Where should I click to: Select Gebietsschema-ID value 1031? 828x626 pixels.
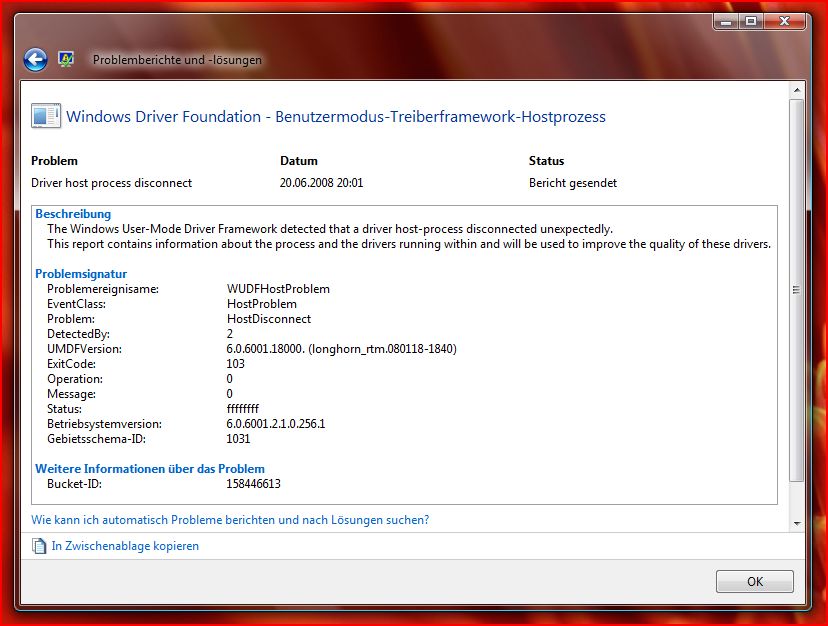(238, 438)
